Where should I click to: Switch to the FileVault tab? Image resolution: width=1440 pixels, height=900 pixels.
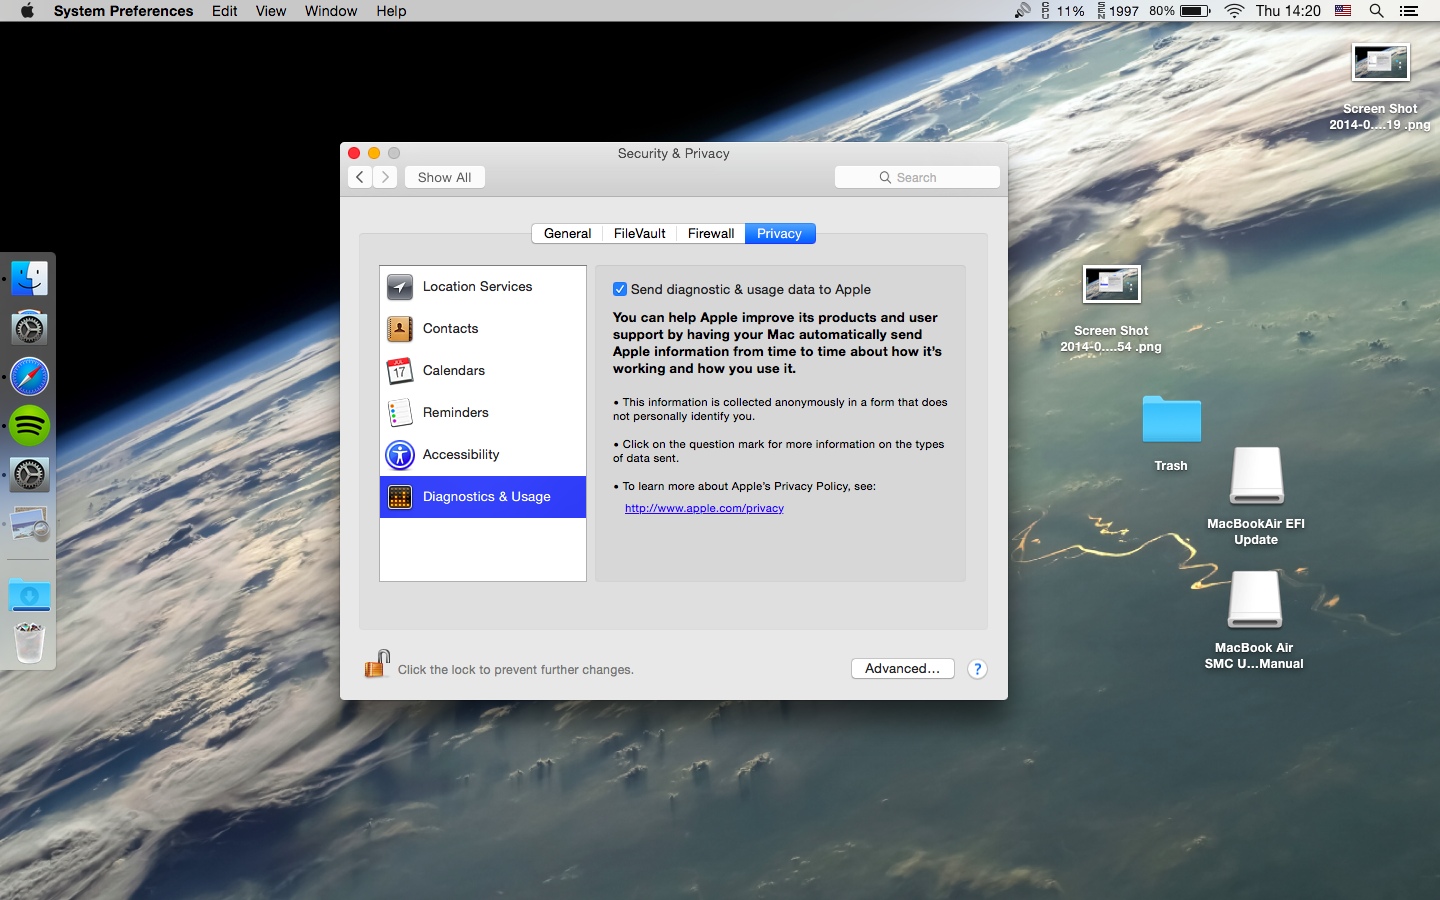(639, 233)
